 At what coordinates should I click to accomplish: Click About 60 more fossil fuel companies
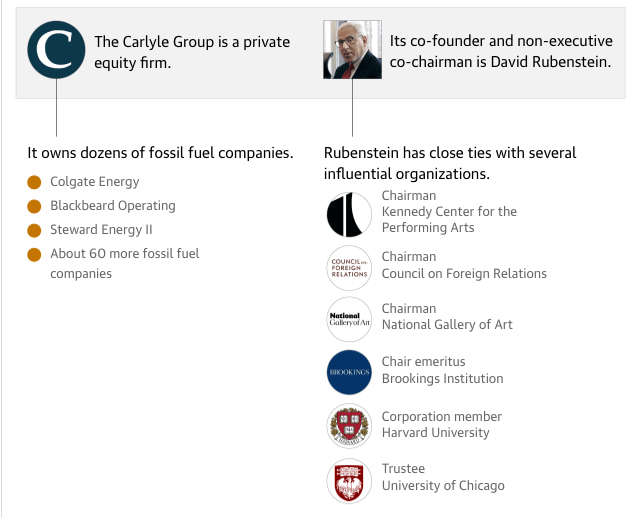click(124, 263)
